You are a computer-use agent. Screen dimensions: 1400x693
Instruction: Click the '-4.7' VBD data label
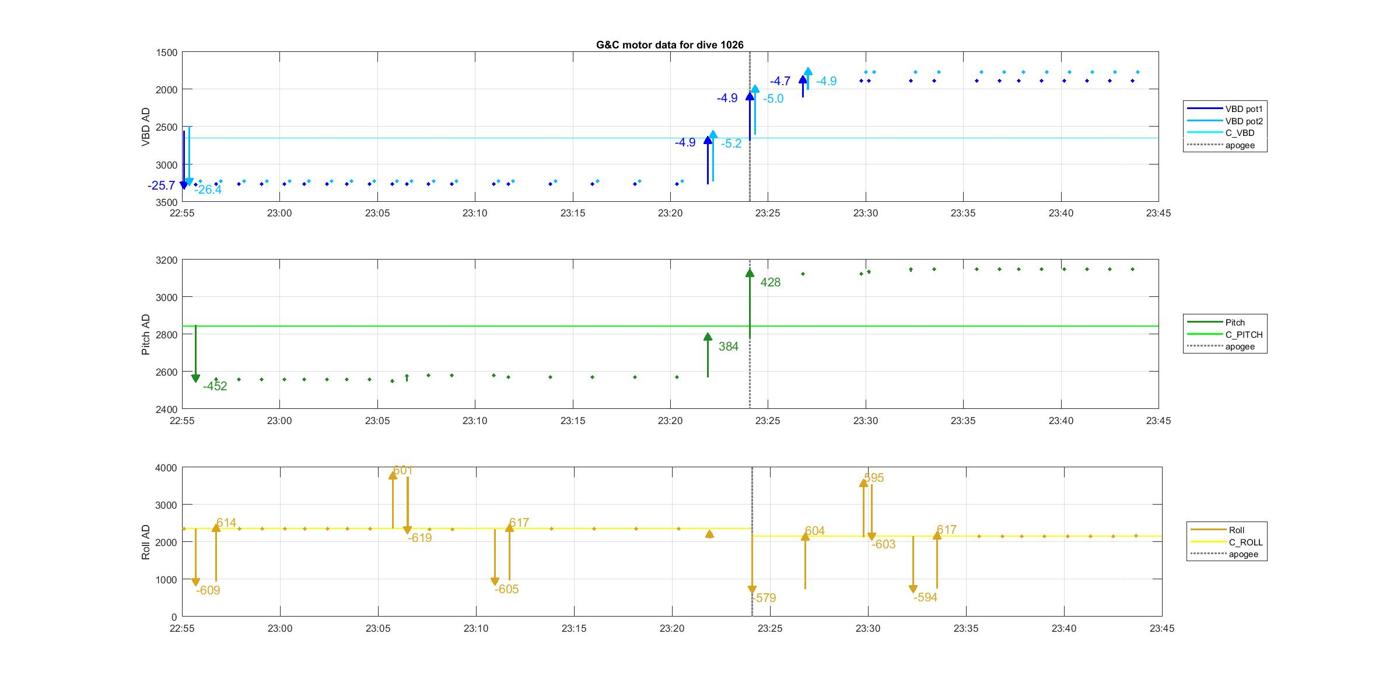[x=780, y=81]
